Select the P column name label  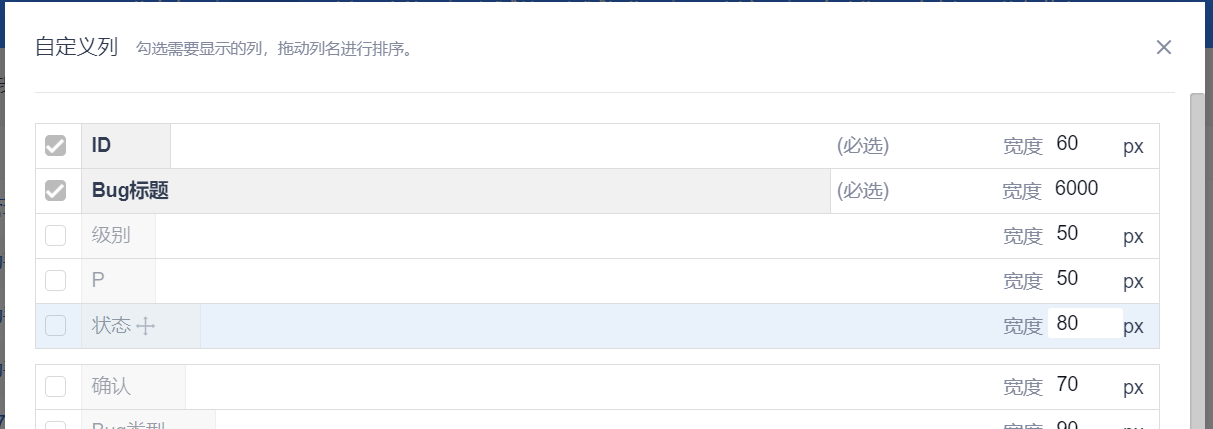point(118,281)
